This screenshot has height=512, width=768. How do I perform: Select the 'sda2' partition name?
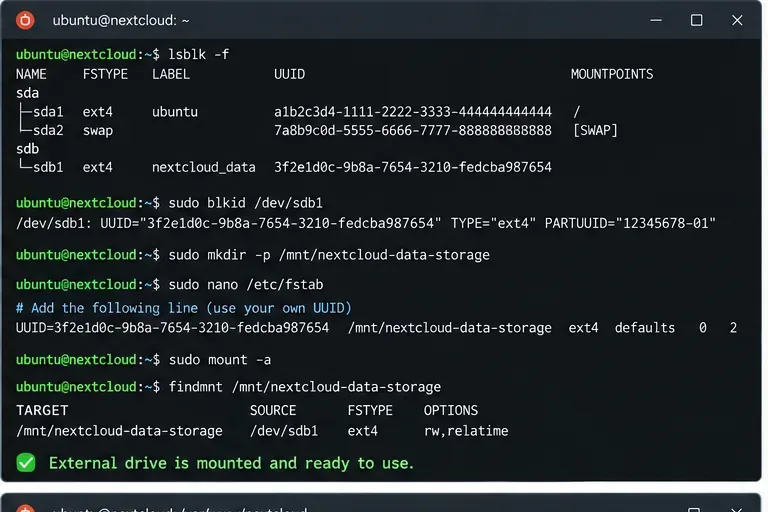(x=48, y=130)
